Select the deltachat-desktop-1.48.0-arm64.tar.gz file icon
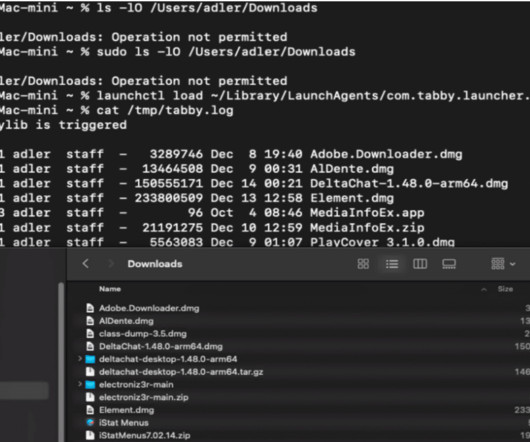This screenshot has height=442, width=530. pyautogui.click(x=90, y=372)
